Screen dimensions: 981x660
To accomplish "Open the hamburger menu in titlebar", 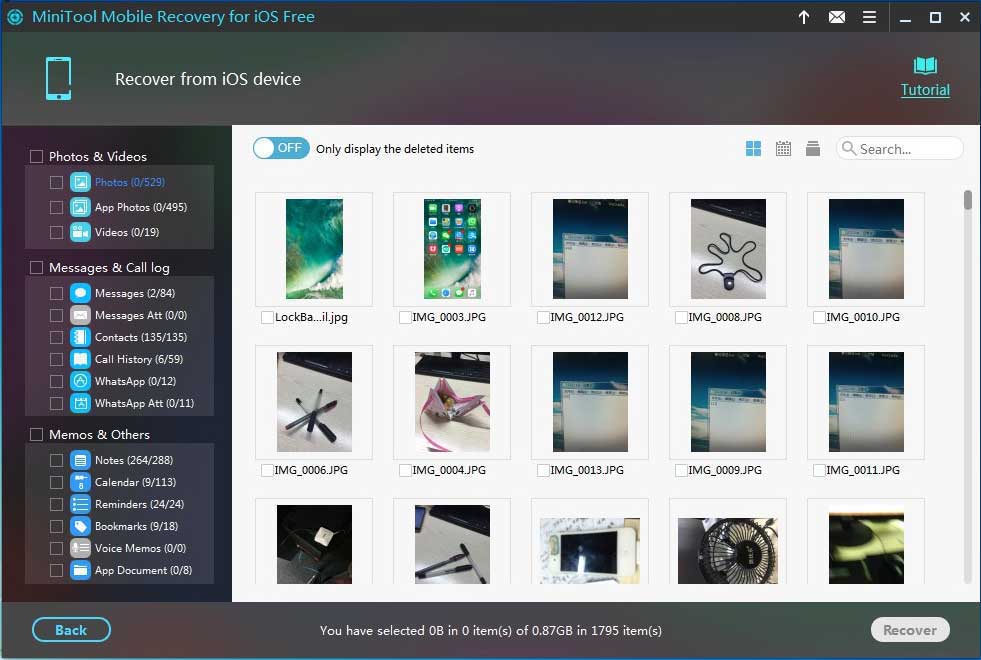I will 869,17.
